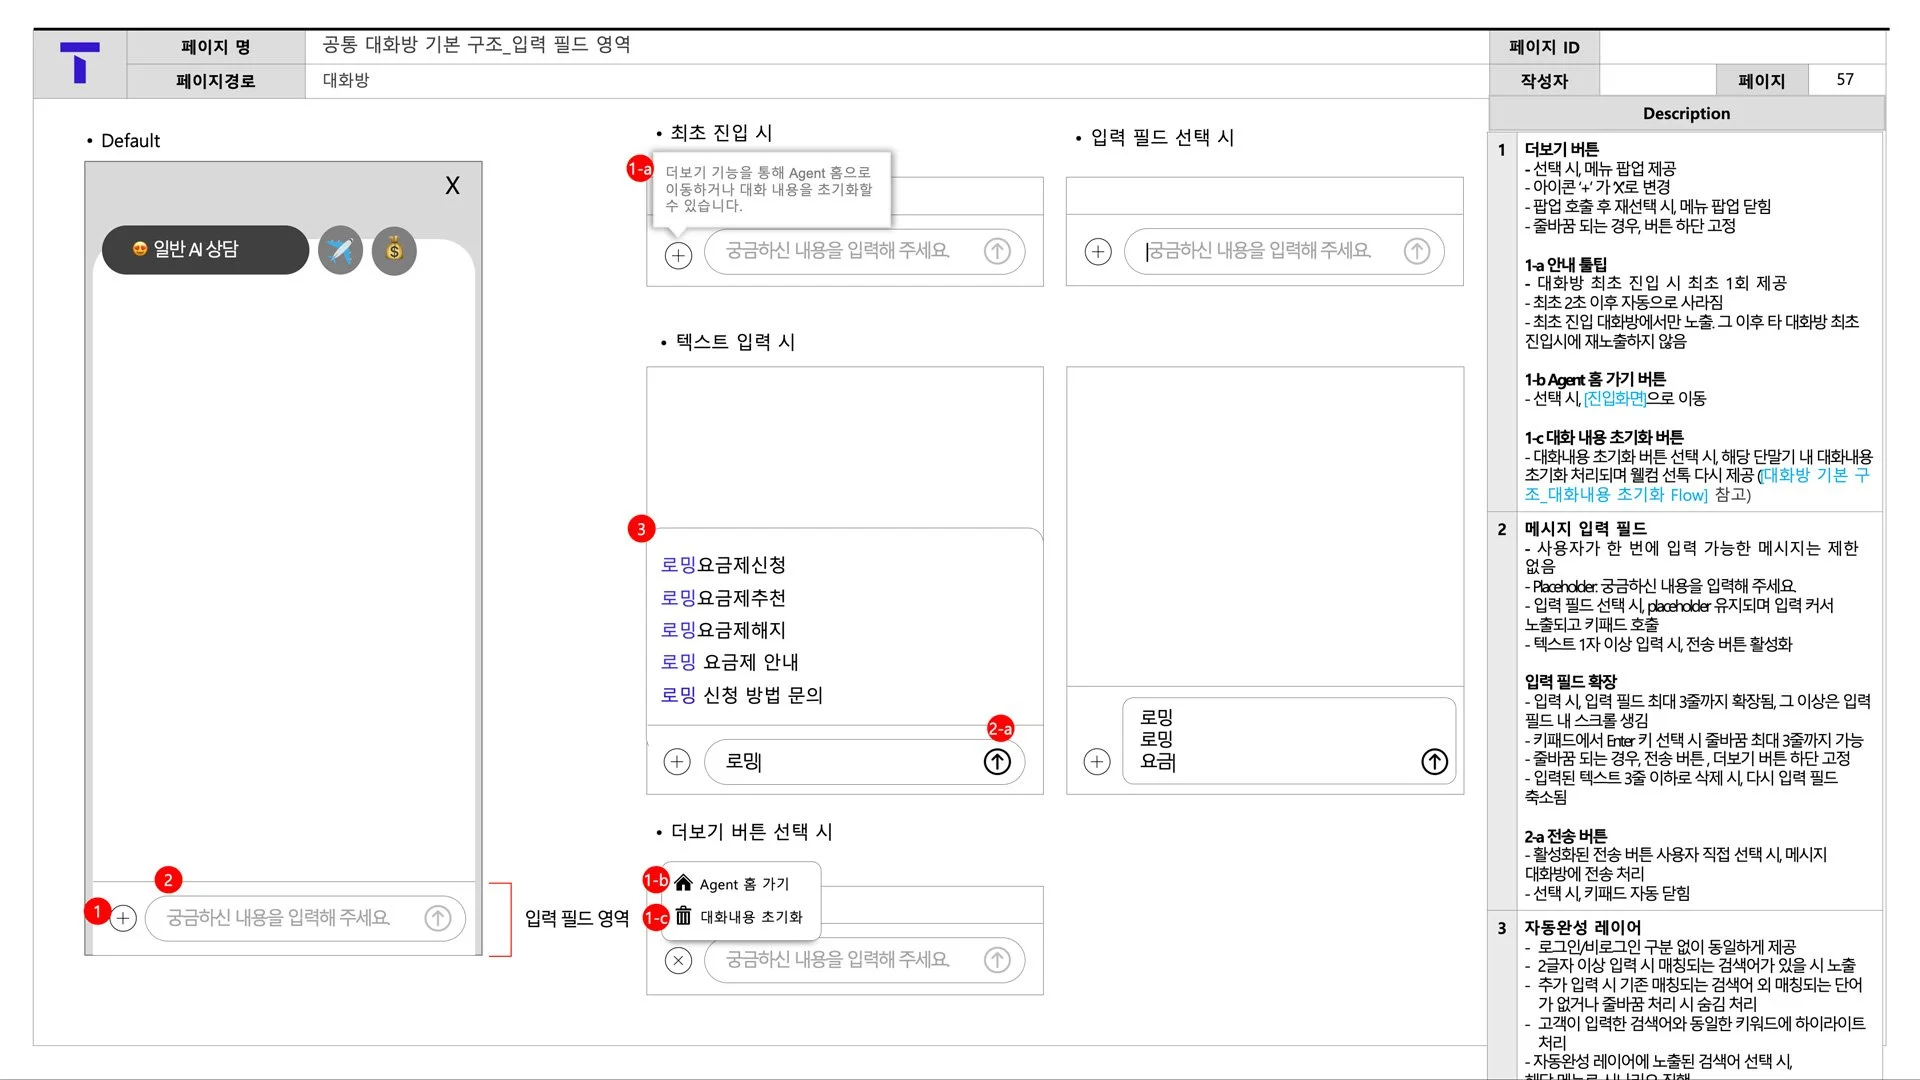This screenshot has width=1920, height=1080.
Task: Click the money bag icon chip
Action: point(394,250)
